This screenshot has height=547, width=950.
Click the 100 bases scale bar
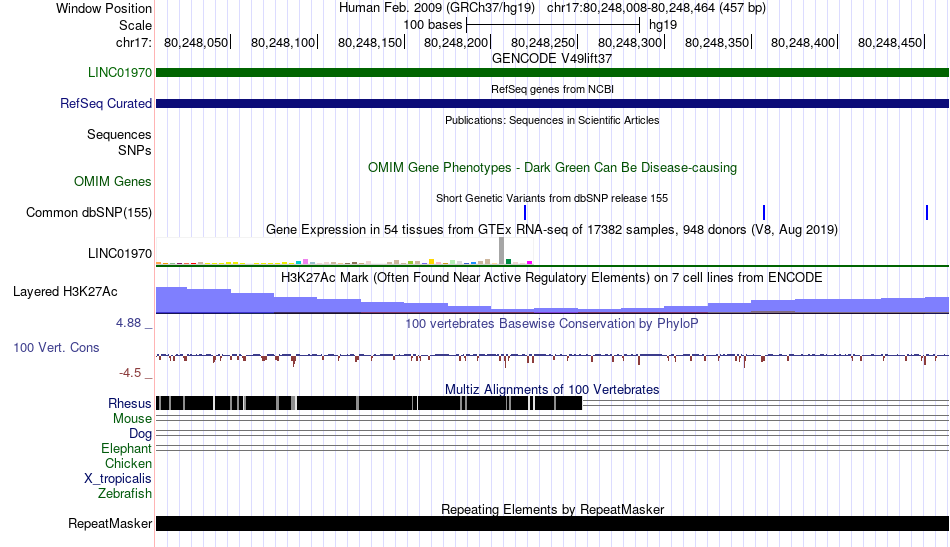coord(553,25)
